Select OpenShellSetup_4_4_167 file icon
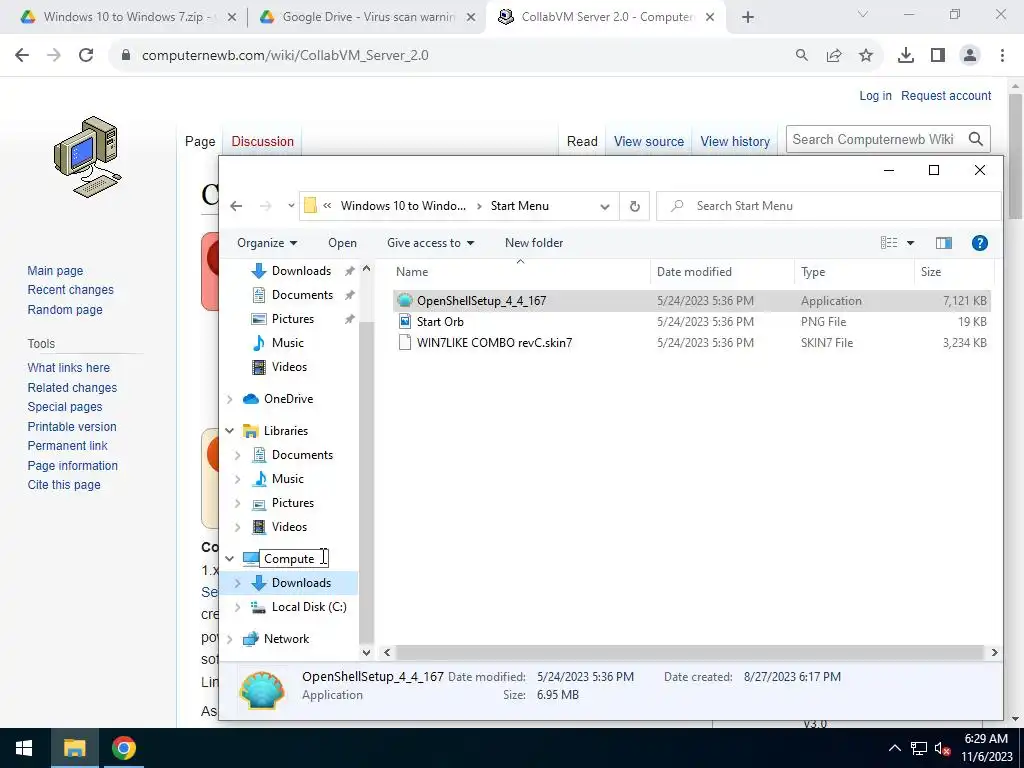 point(405,301)
